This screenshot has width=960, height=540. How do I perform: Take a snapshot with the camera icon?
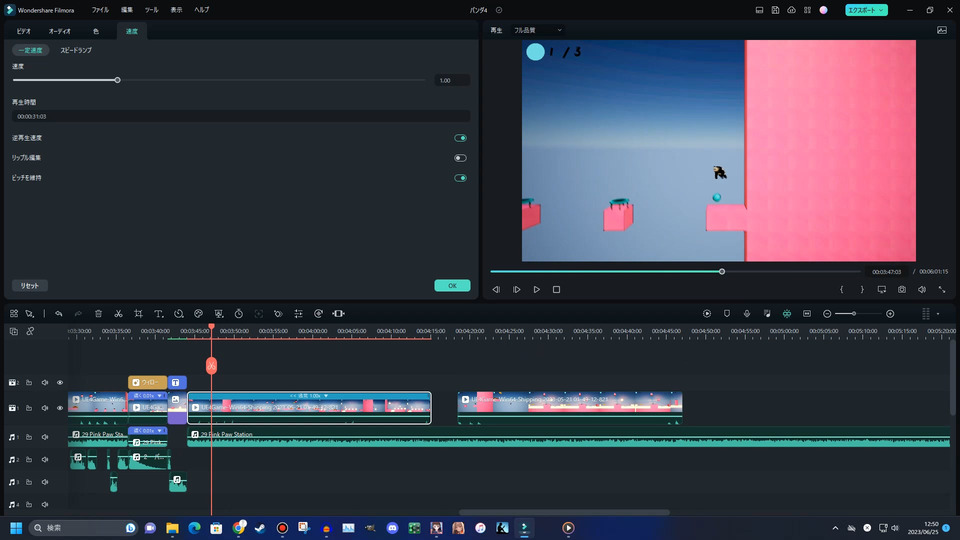pyautogui.click(x=902, y=289)
